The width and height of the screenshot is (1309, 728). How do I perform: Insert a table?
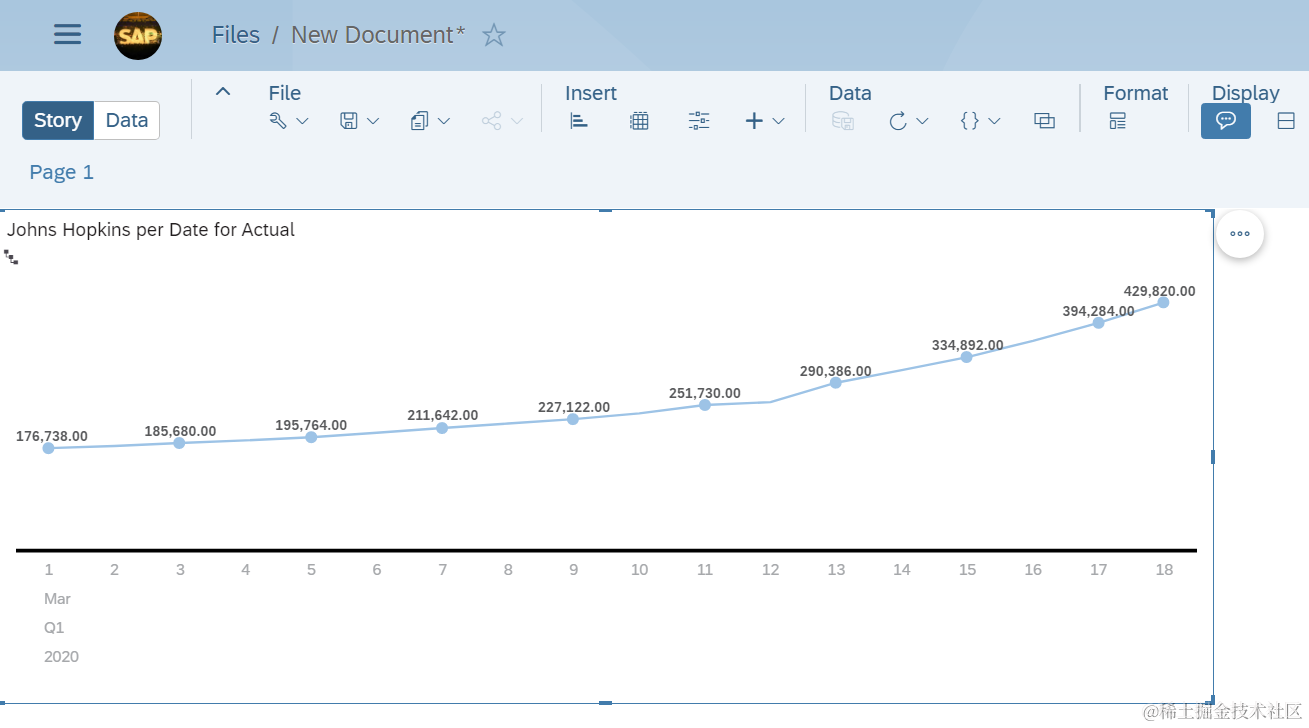pos(639,121)
